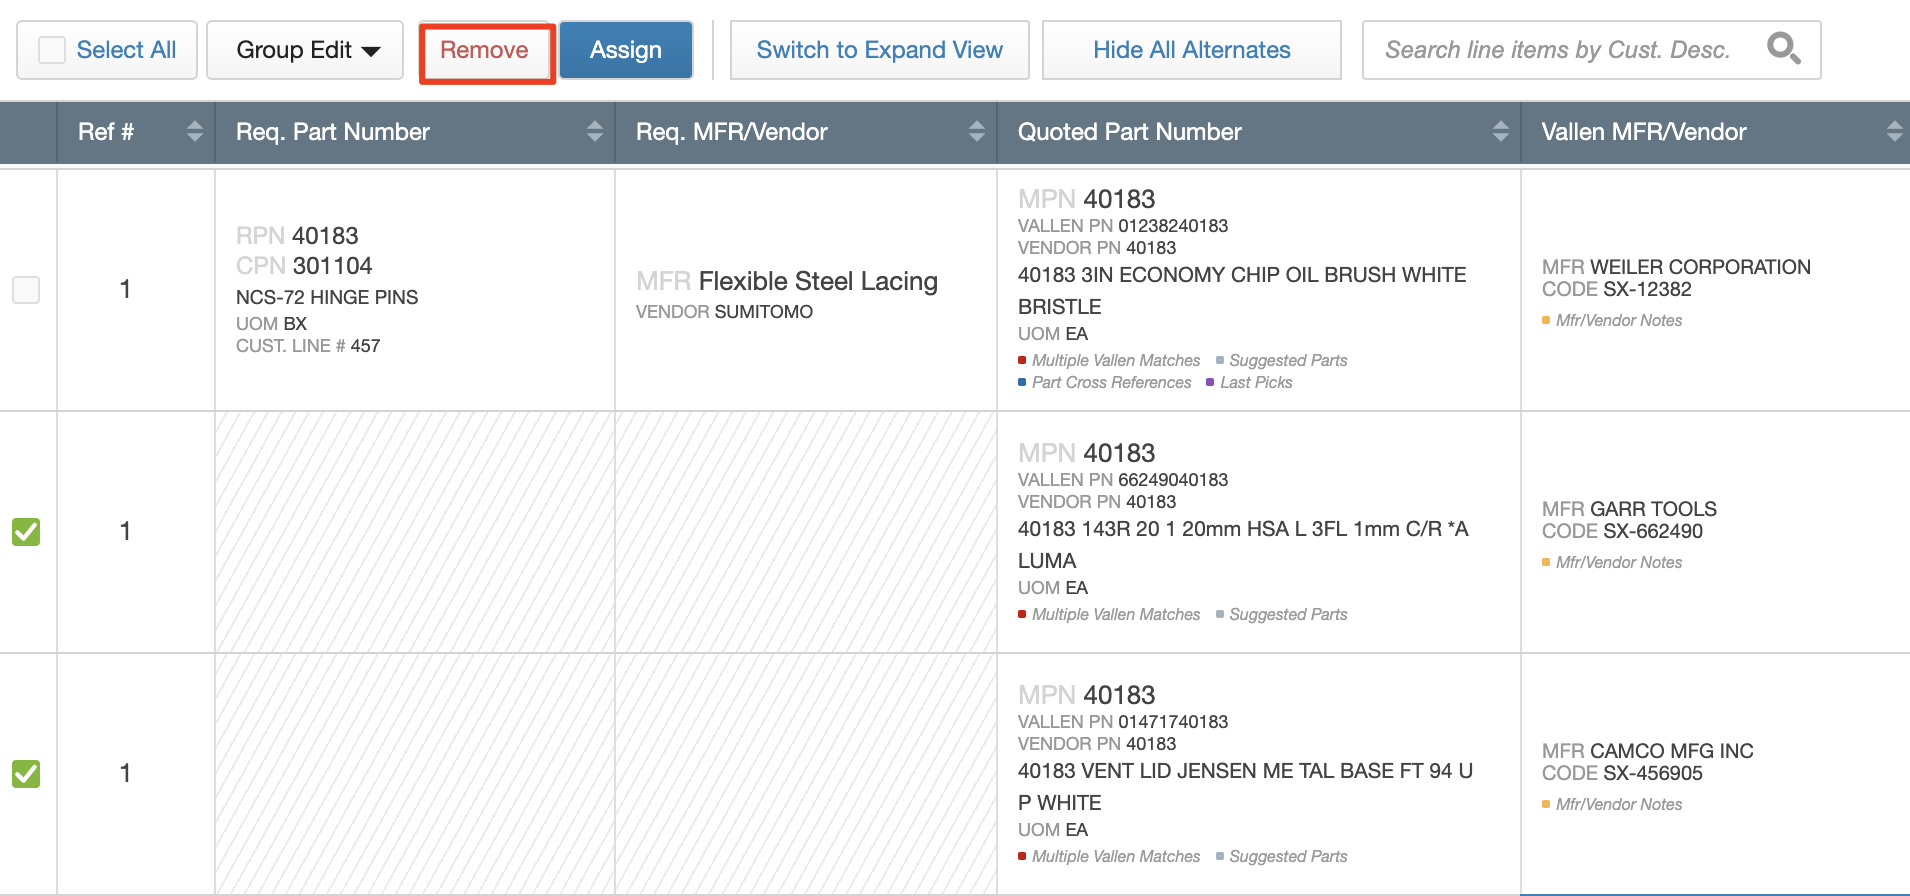This screenshot has width=1910, height=896.
Task: Check the first row's unchecked checkbox
Action: tap(26, 290)
